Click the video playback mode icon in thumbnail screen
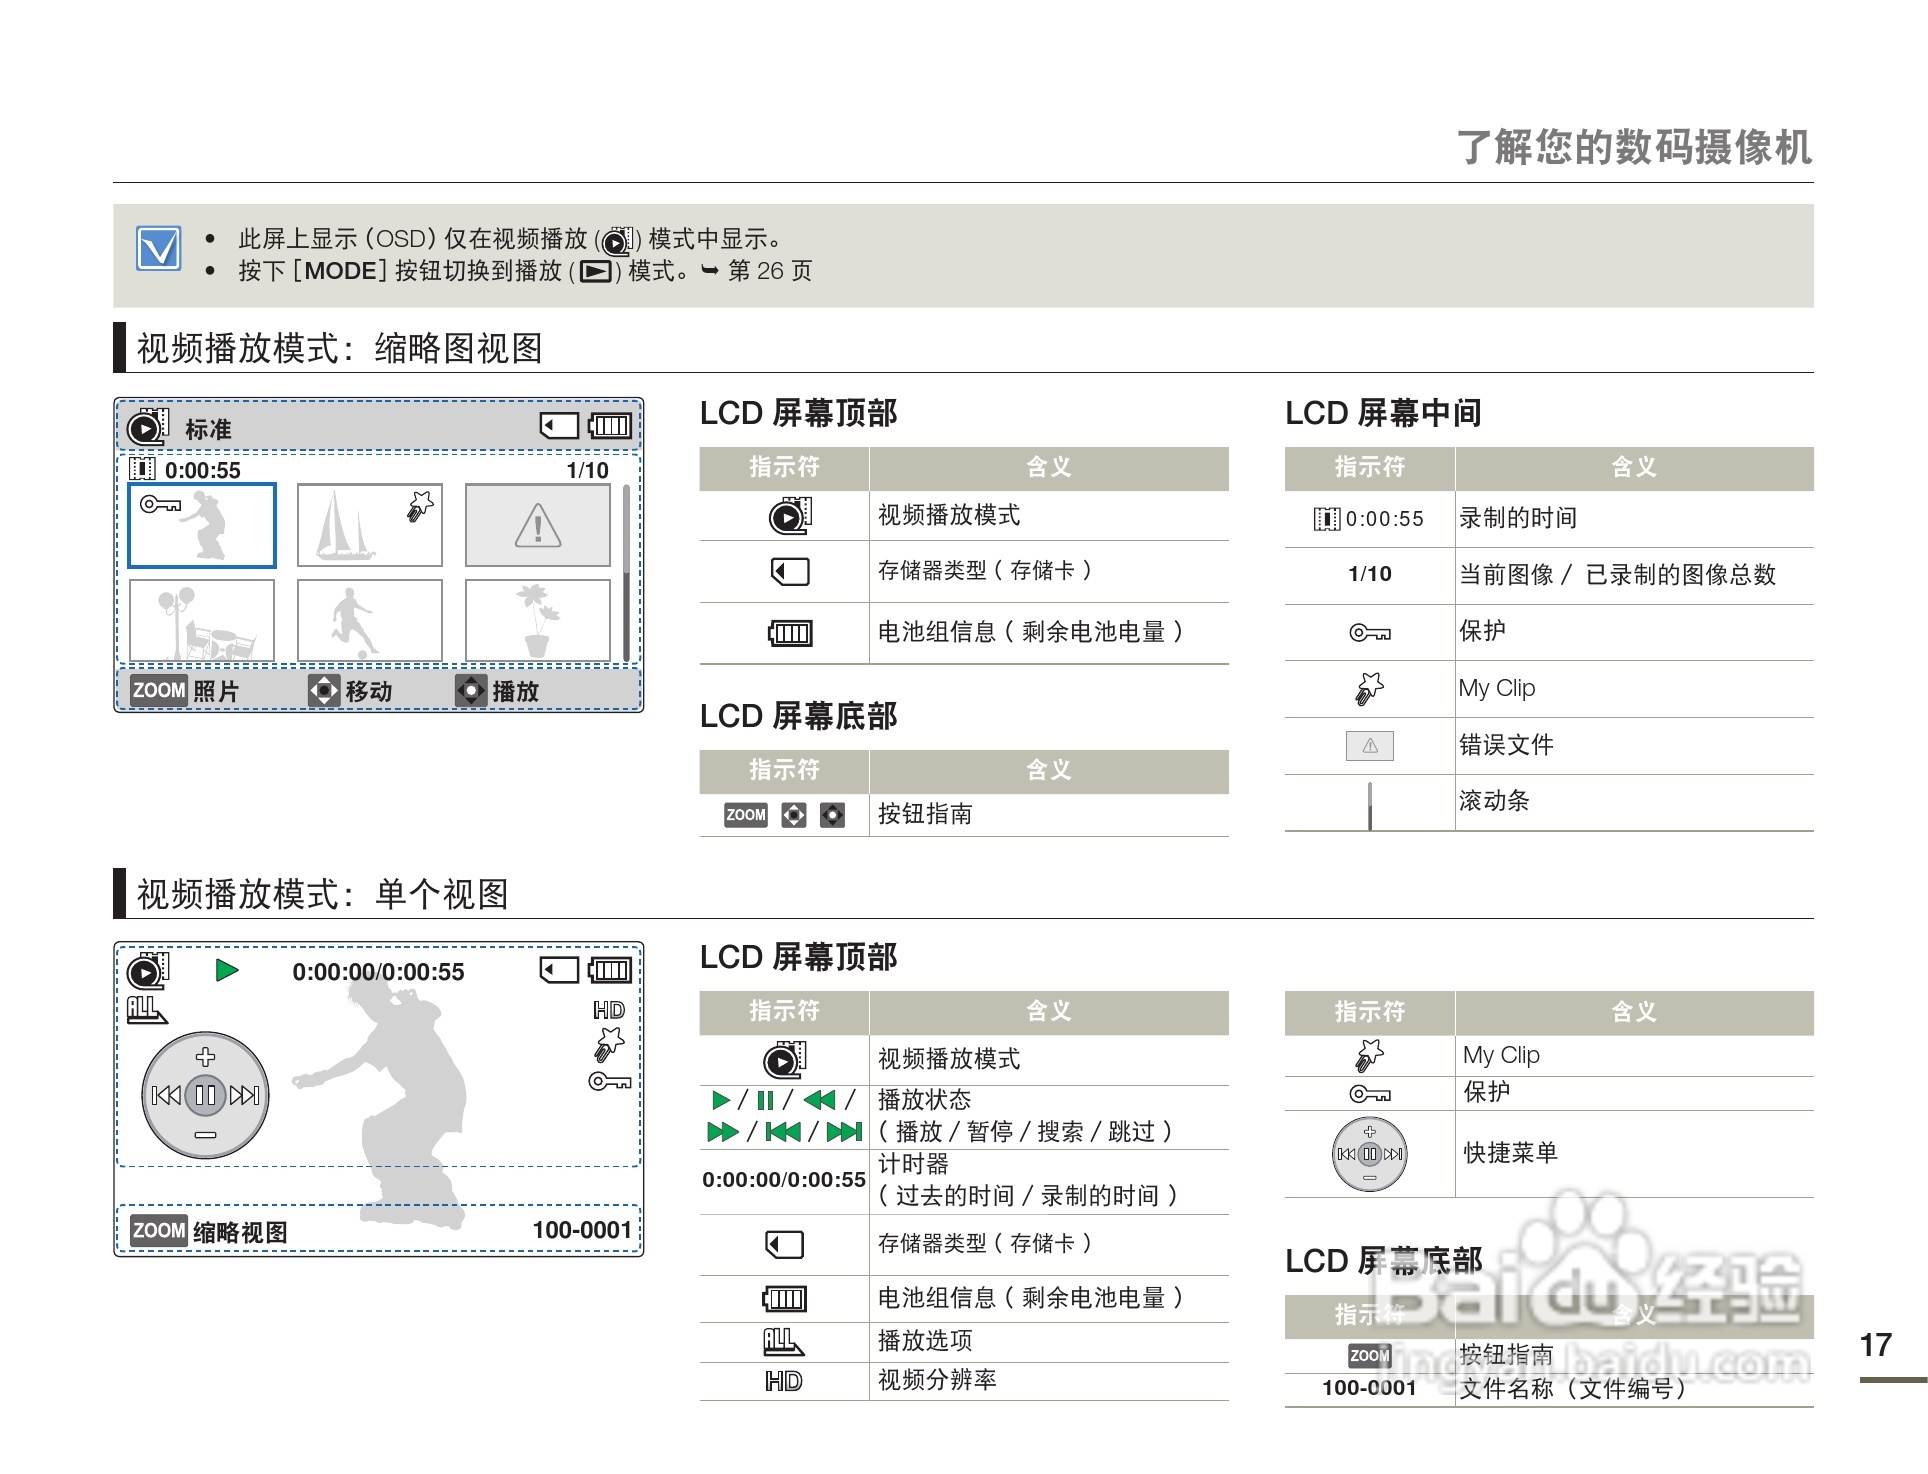Viewport: 1928px width, 1474px height. pos(148,427)
